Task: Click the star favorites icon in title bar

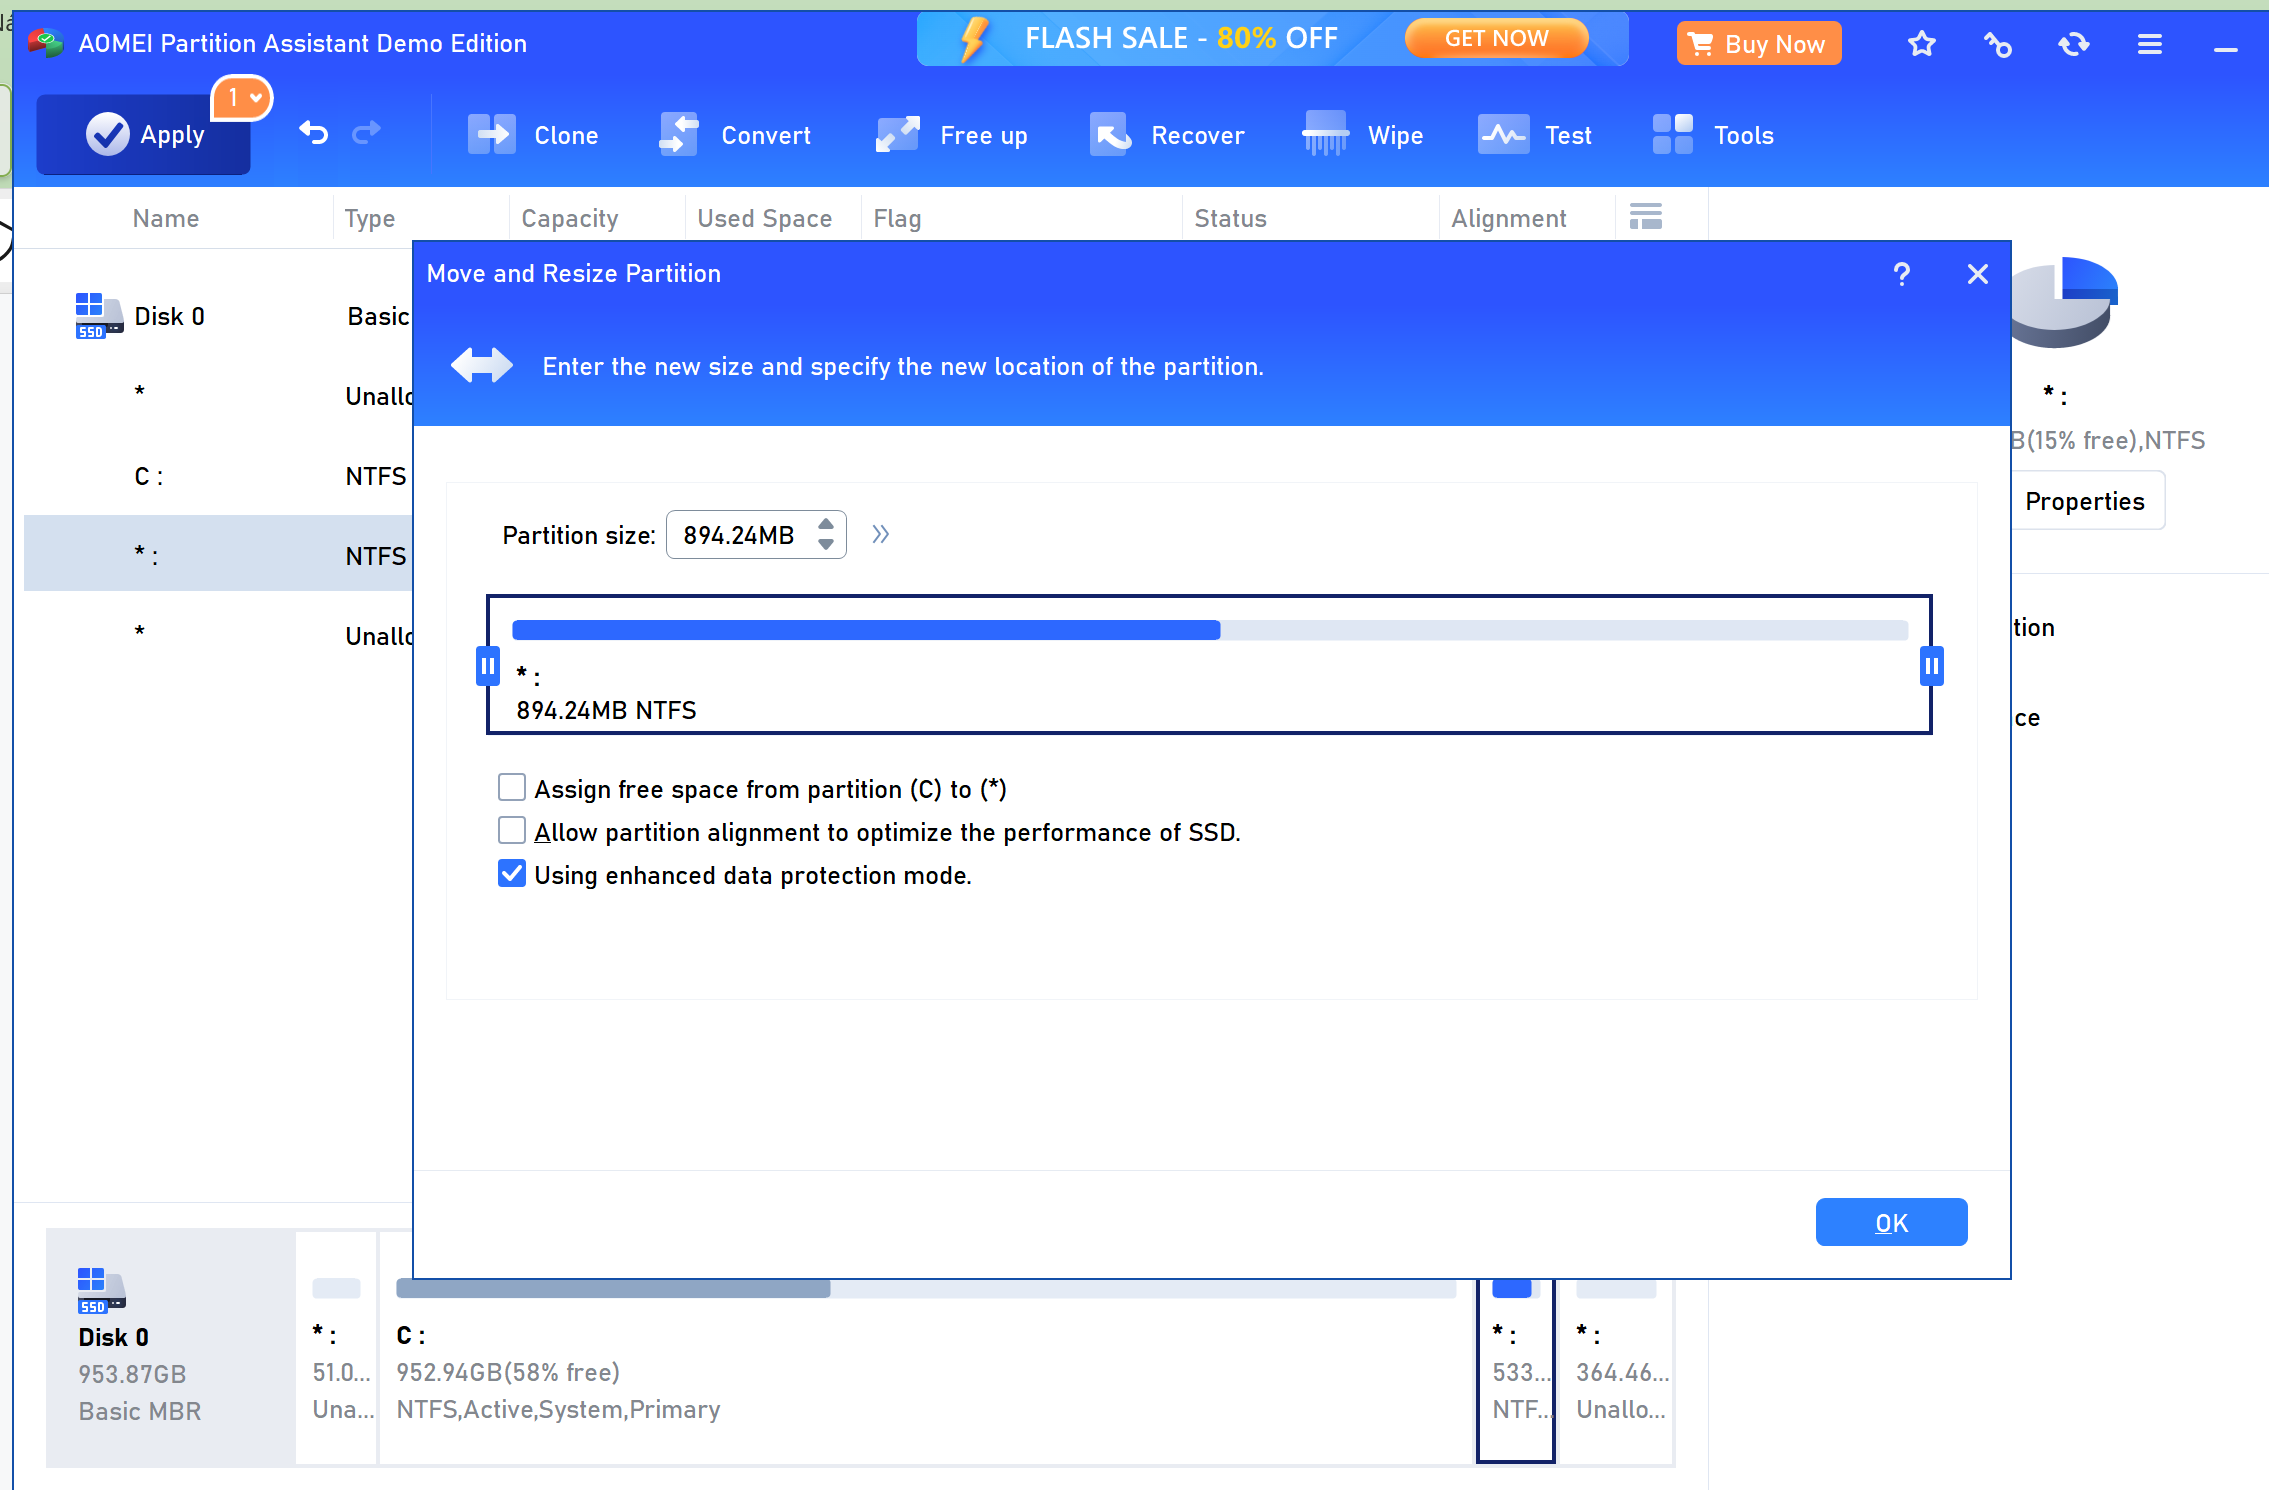Action: pyautogui.click(x=1921, y=44)
